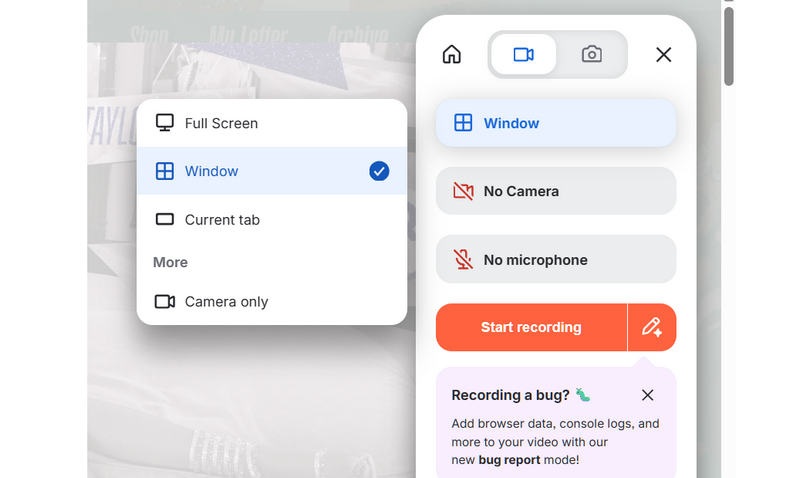Open the Window source dropdown
The height and width of the screenshot is (478, 800).
tap(556, 123)
